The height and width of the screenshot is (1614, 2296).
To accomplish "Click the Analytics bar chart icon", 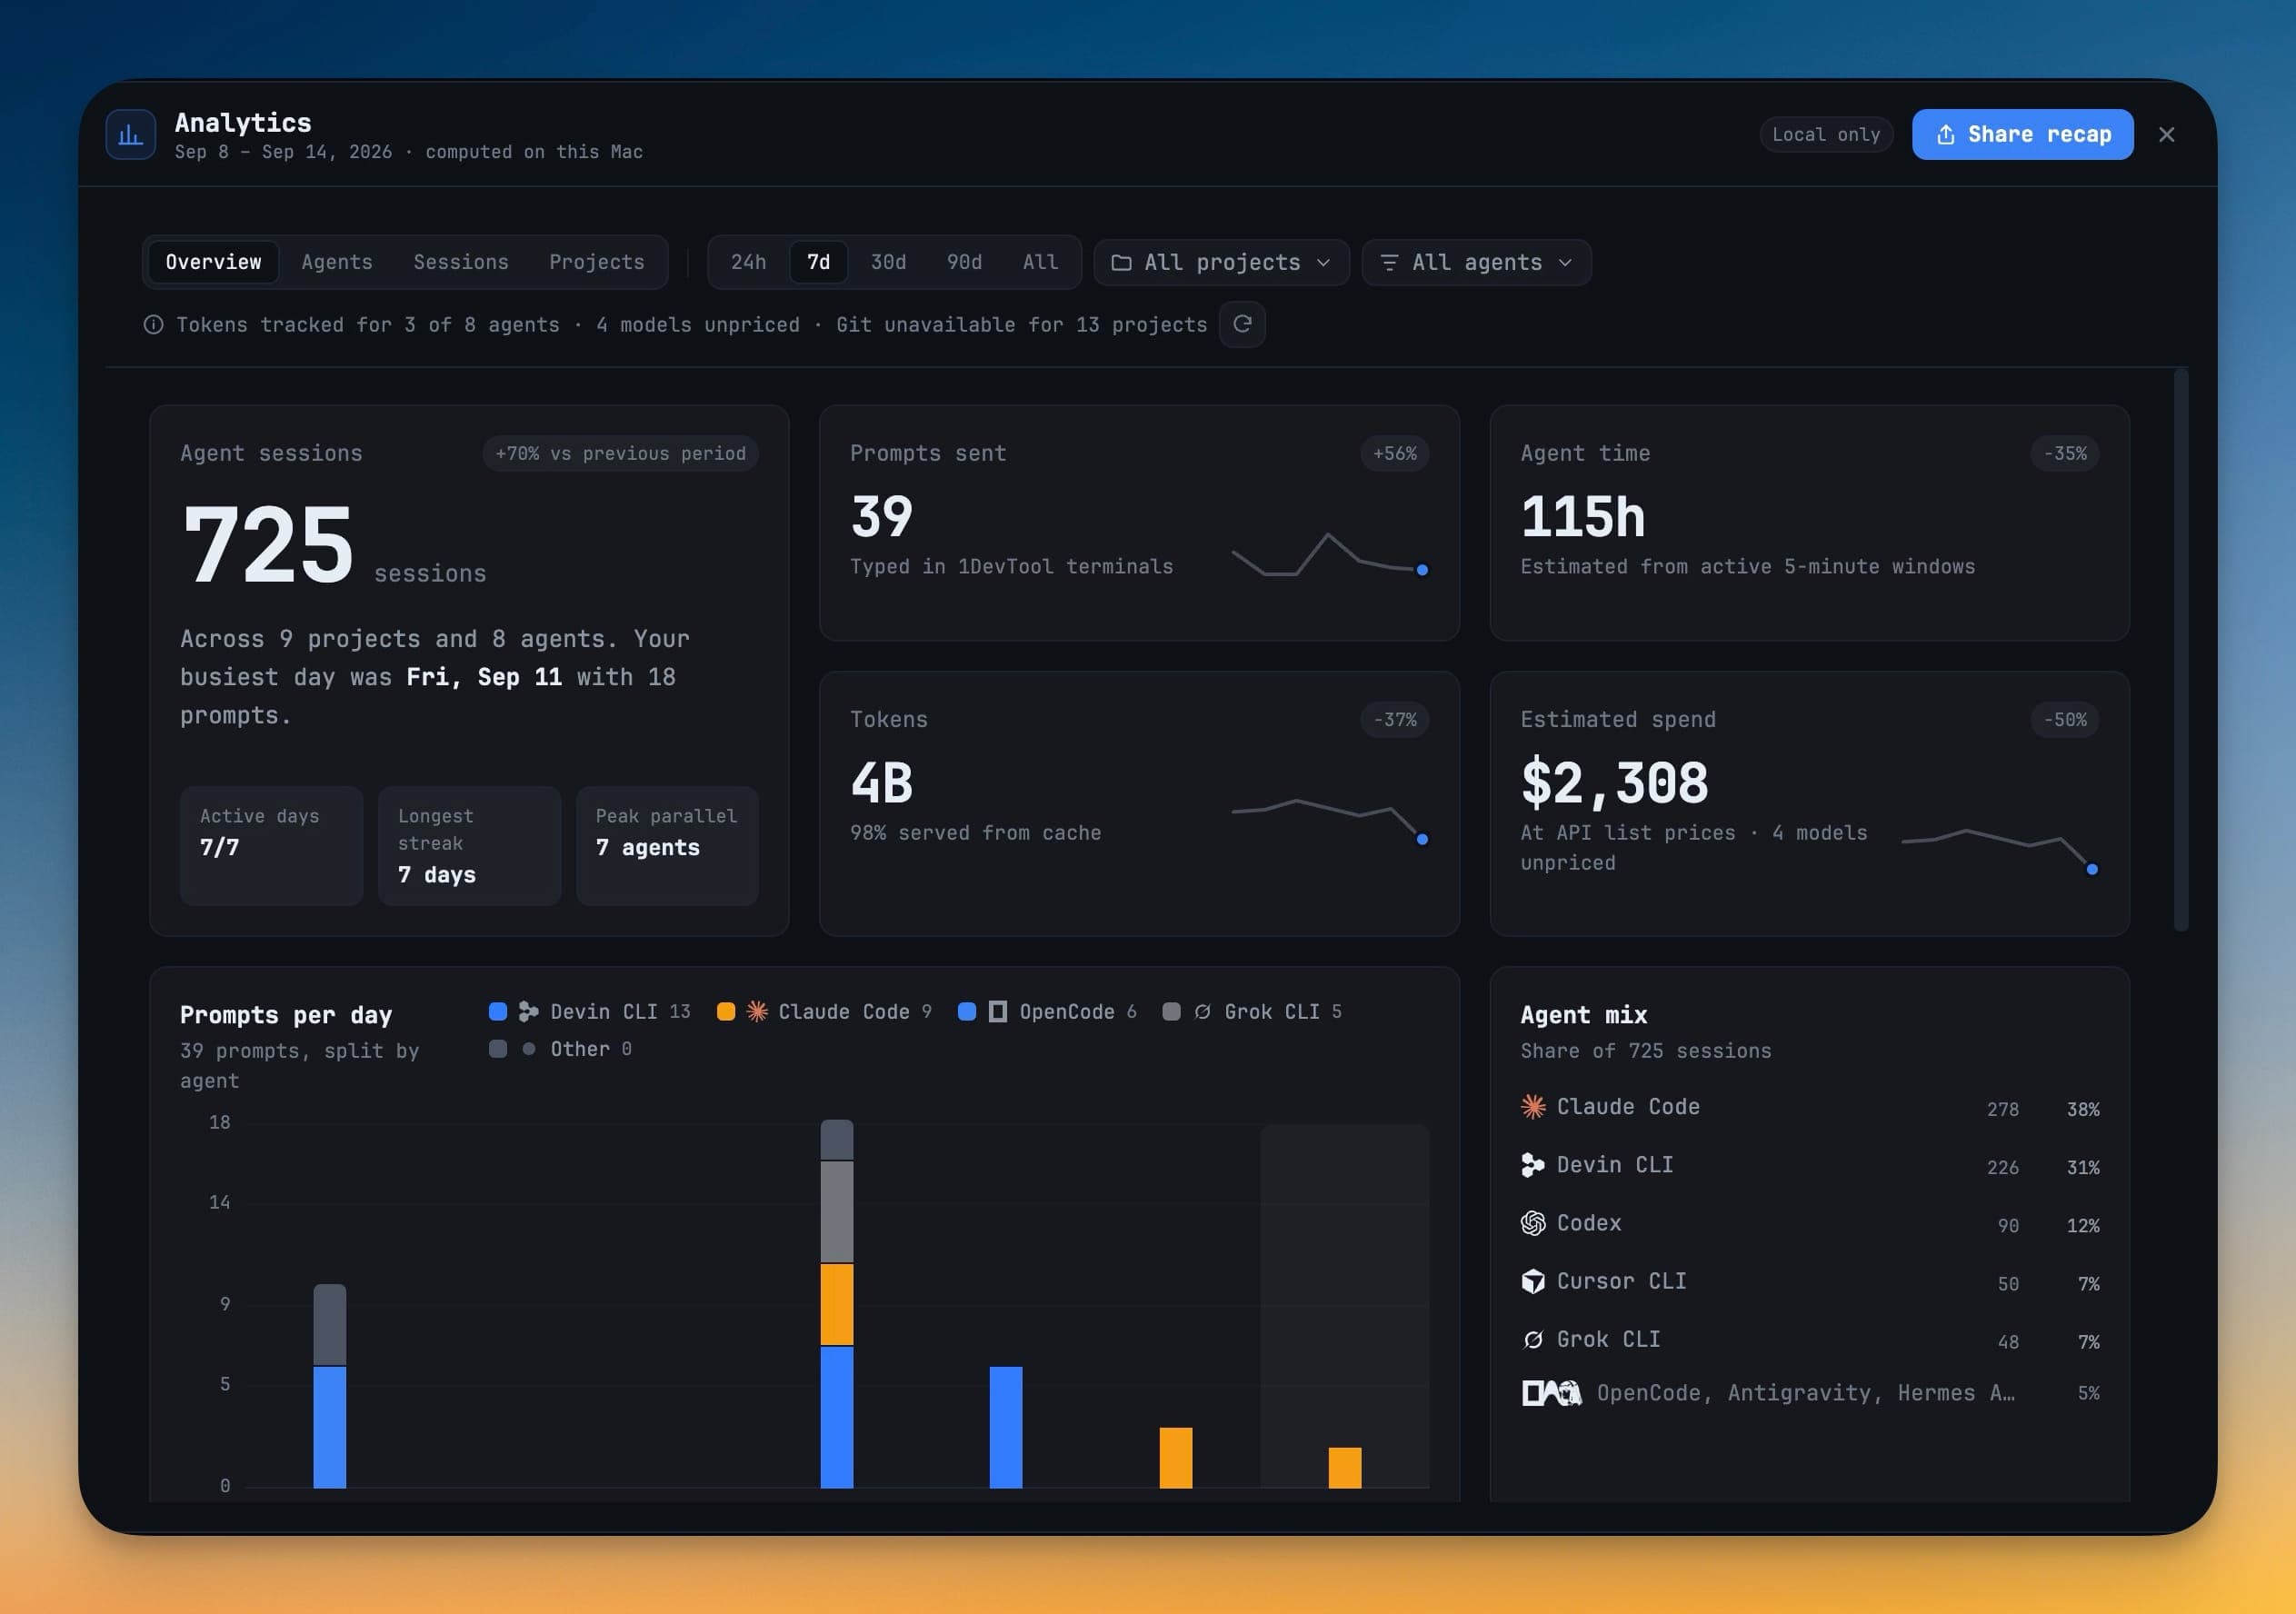I will [x=130, y=135].
